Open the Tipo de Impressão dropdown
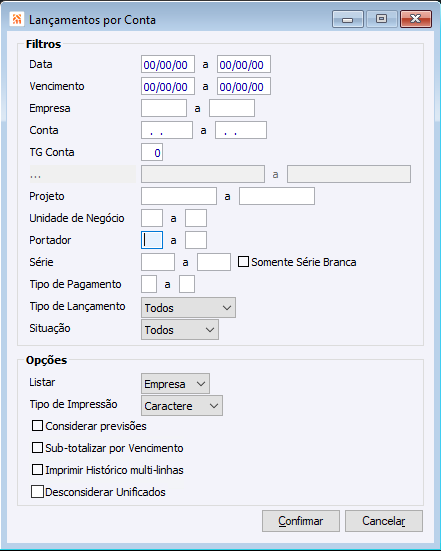Screen dimensions: 441x551 coord(182,406)
